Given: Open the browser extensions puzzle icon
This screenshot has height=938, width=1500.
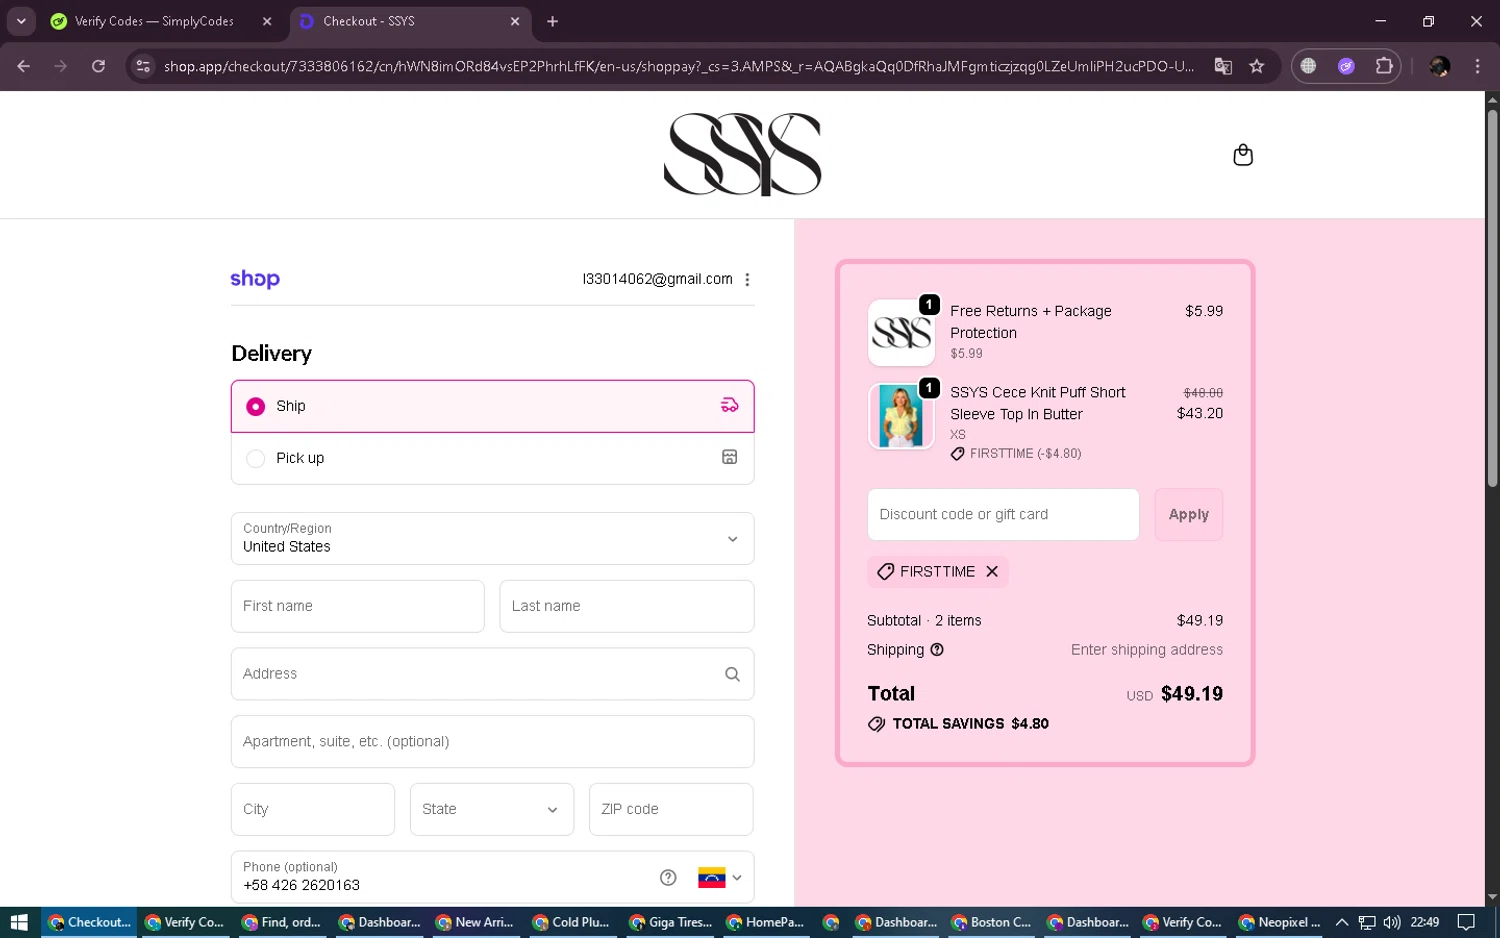Looking at the screenshot, I should coord(1384,66).
